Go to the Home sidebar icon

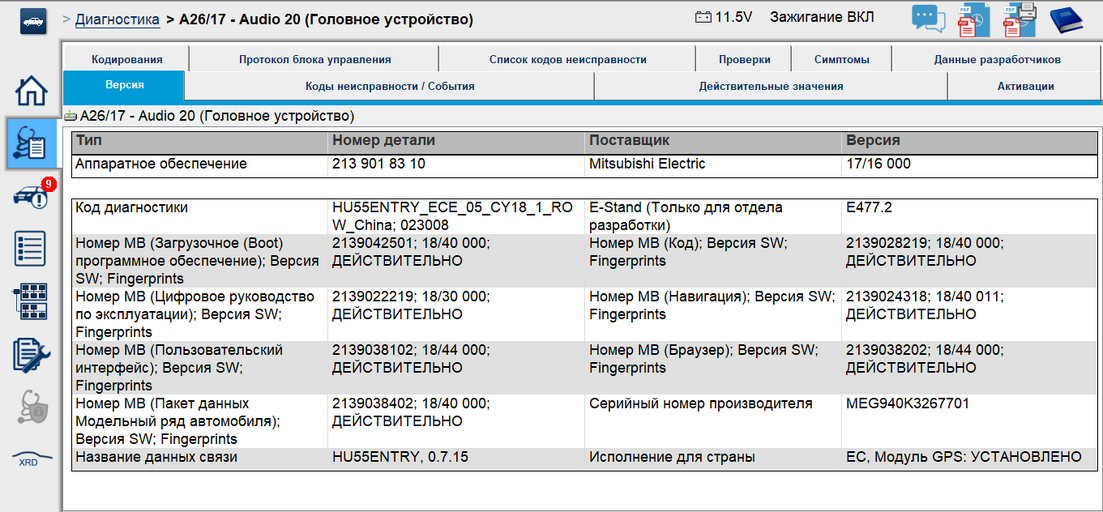tap(32, 91)
